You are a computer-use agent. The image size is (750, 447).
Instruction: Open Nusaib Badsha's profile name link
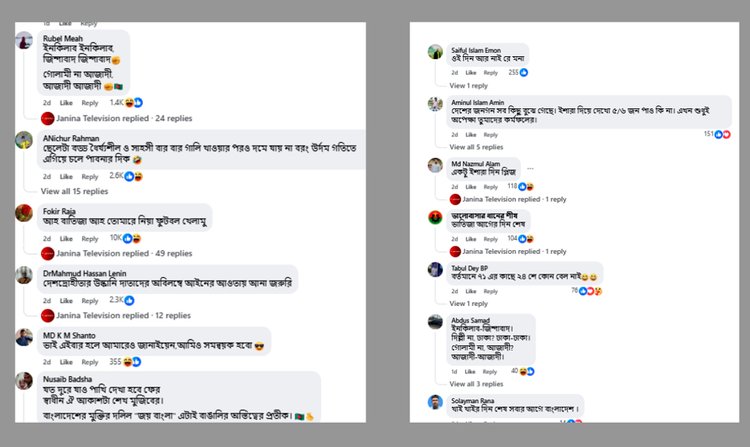point(67,379)
